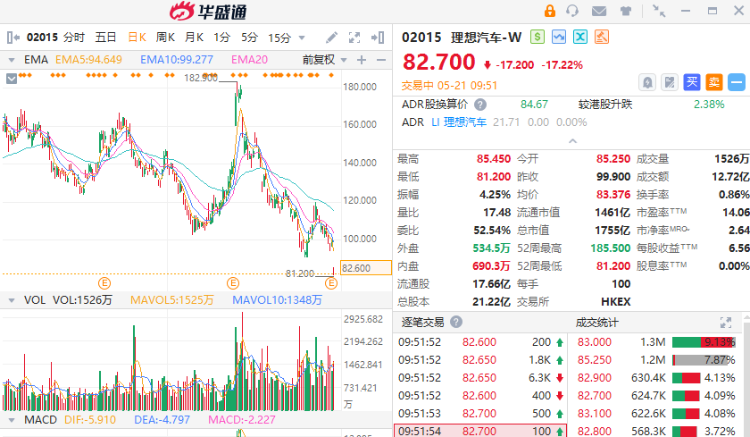Click the 逐笔交易 section title
750x437 pixels.
click(x=422, y=322)
